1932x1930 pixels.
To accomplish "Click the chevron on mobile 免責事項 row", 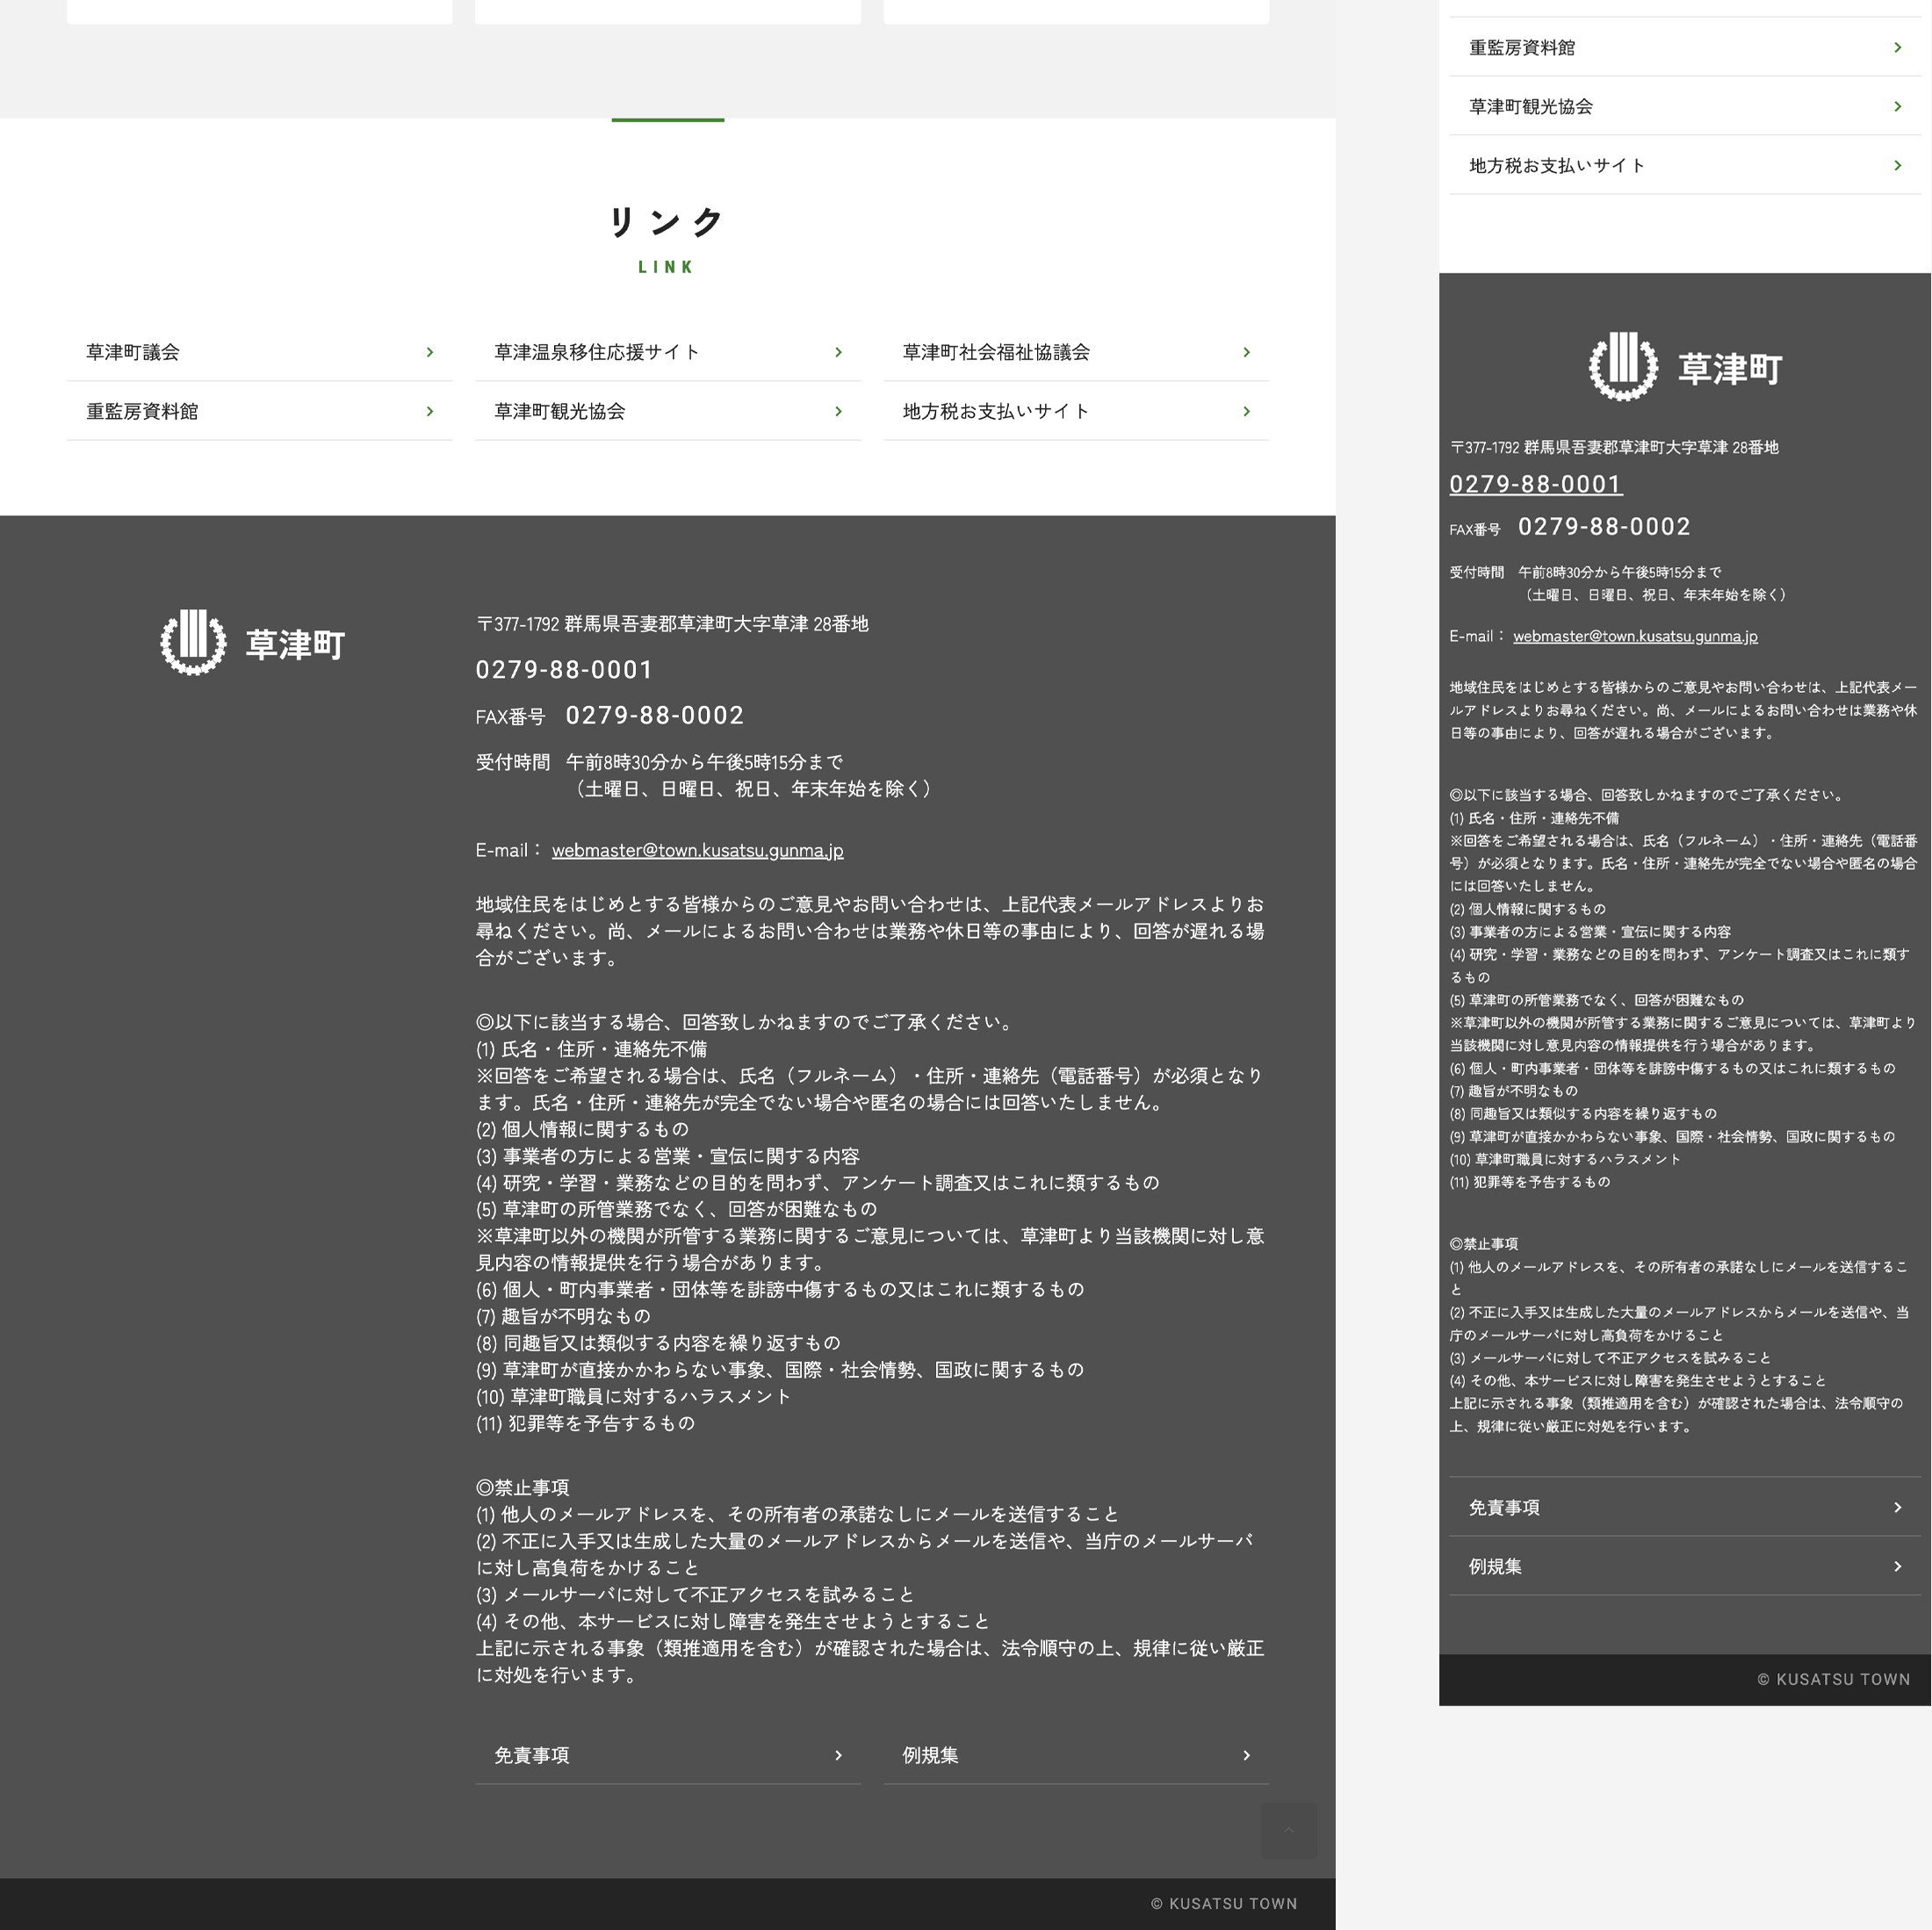I will pos(1897,1507).
